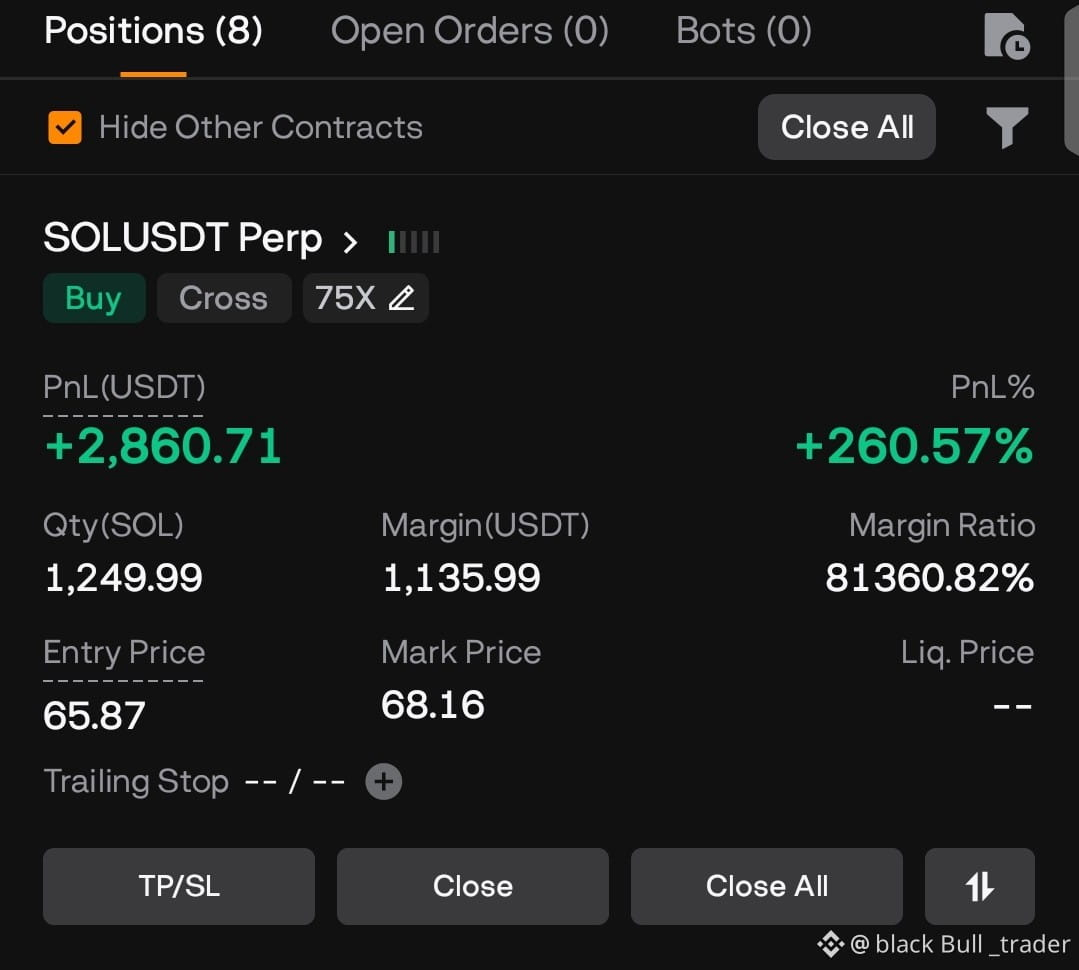
Task: Add trailing stop with plus icon
Action: point(384,782)
